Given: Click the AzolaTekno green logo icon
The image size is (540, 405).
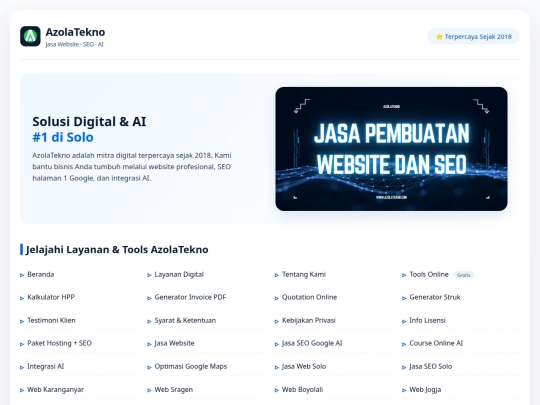Looking at the screenshot, I should (30, 36).
